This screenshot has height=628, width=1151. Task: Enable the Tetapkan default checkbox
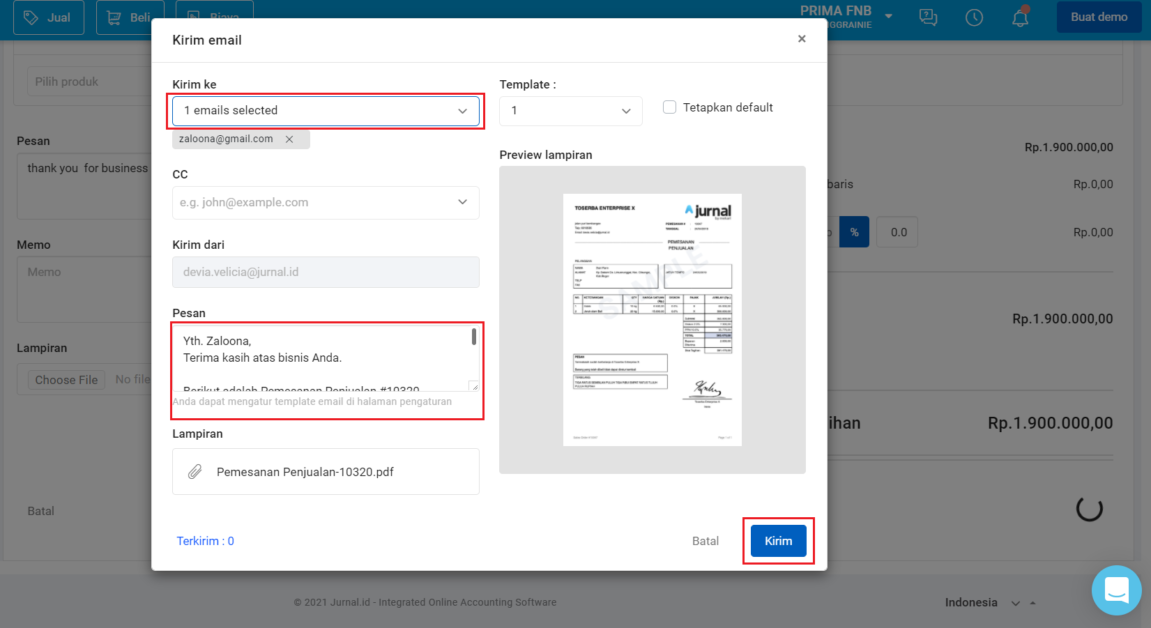pyautogui.click(x=669, y=107)
